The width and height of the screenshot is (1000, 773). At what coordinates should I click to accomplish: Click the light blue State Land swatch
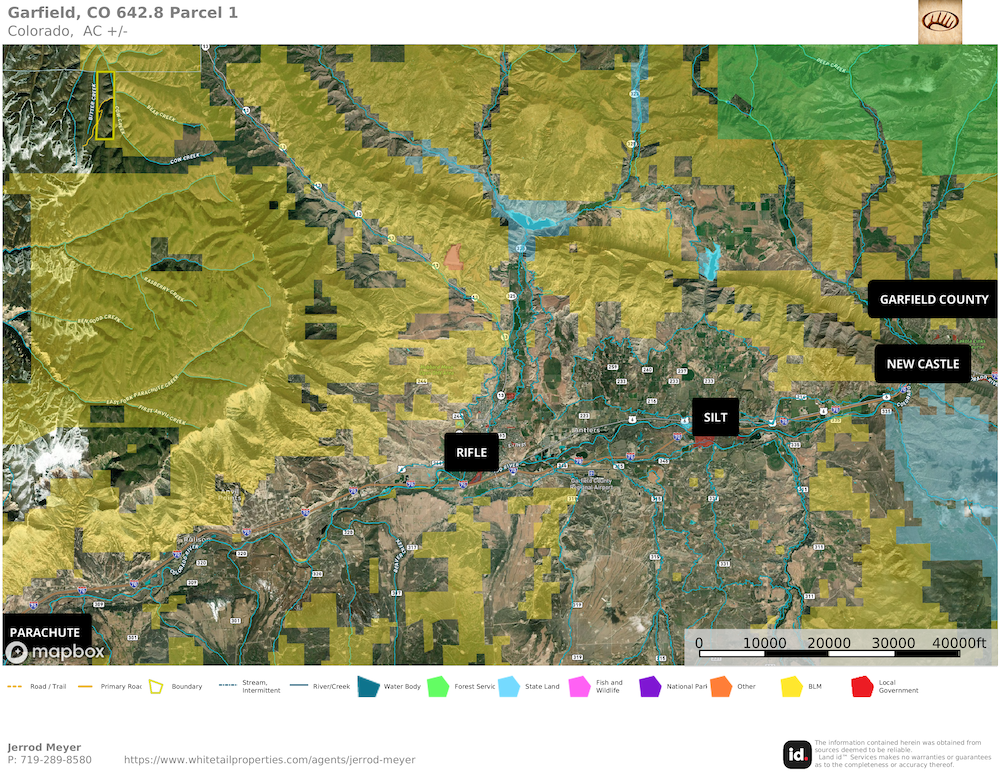coord(509,687)
